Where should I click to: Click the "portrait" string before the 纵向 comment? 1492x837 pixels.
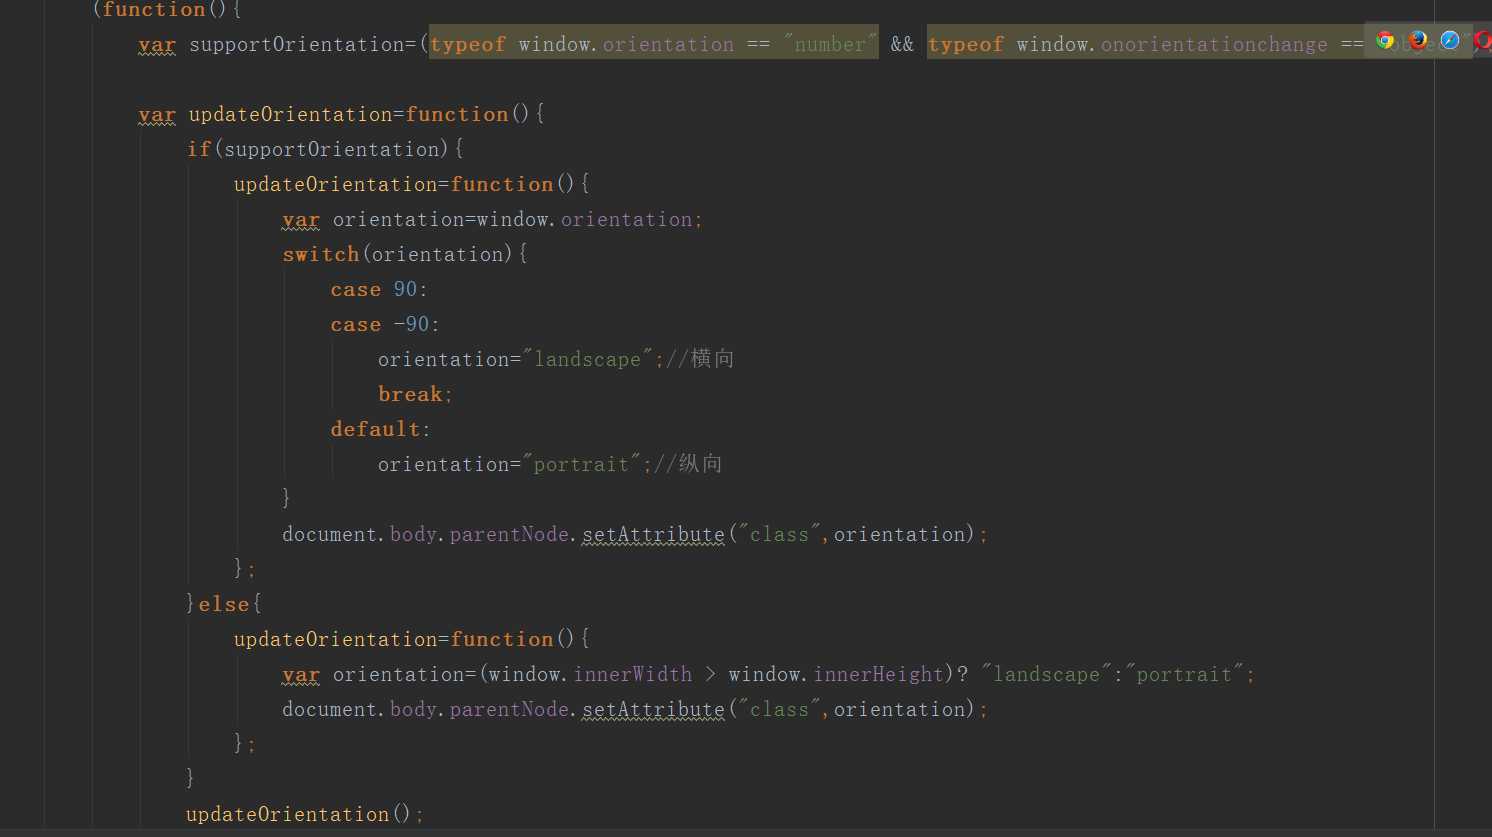coord(581,464)
